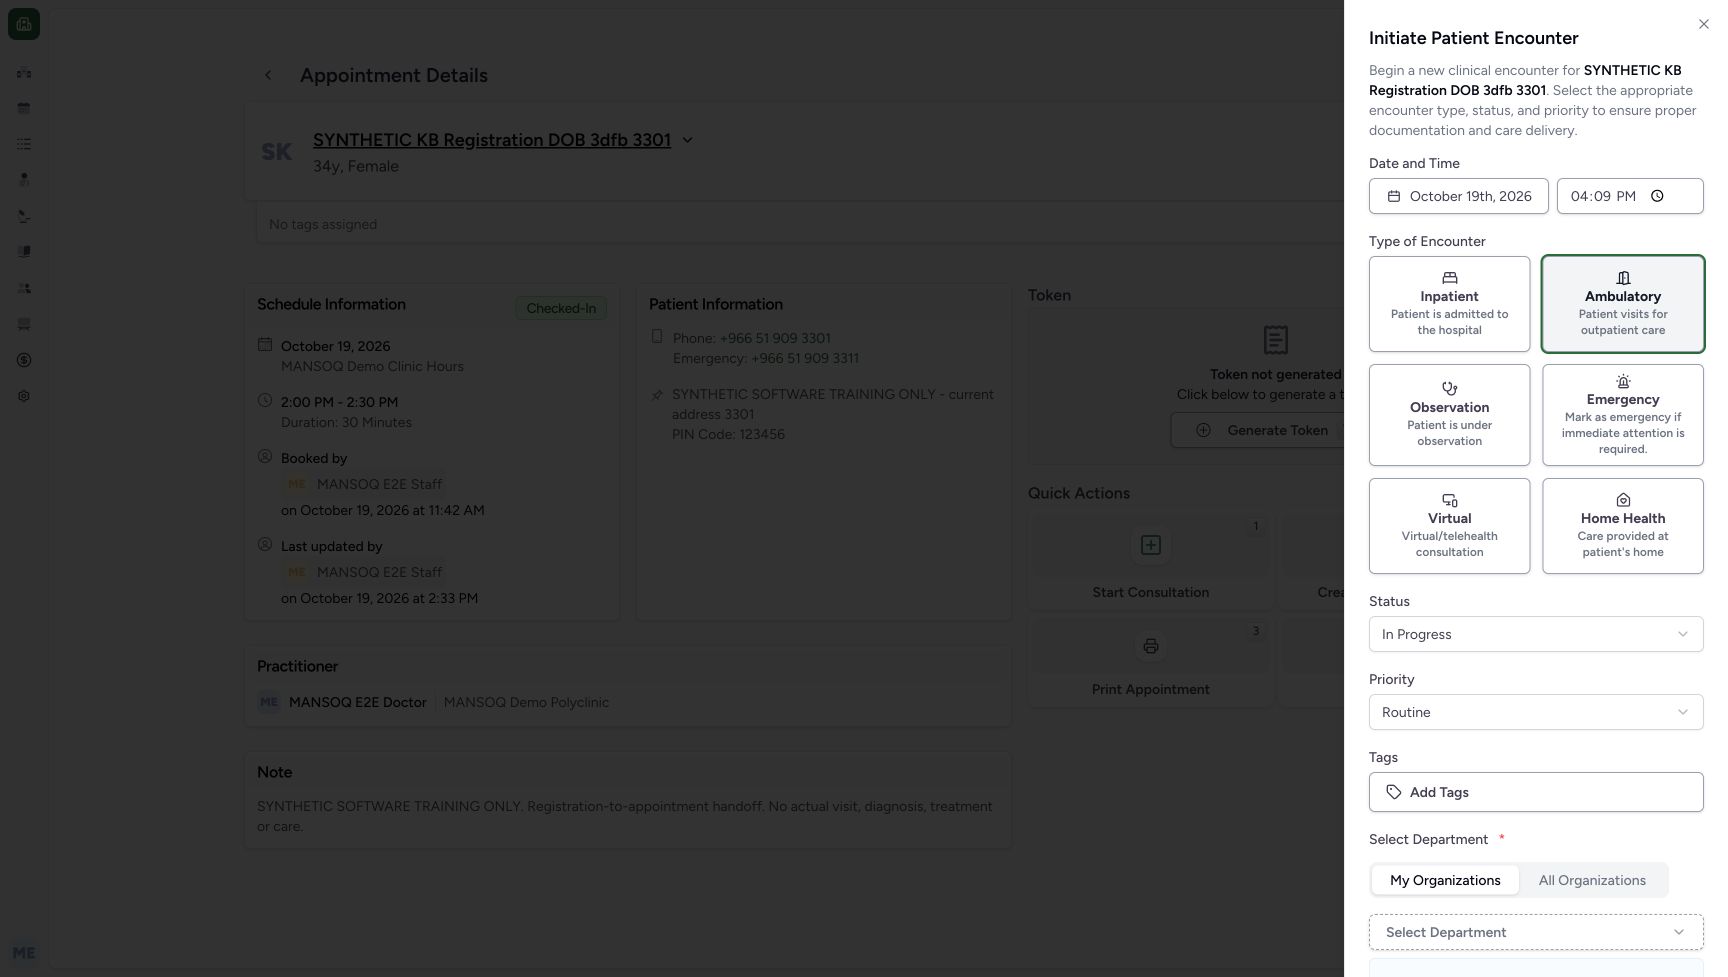
Task: Open the Select Department dropdown
Action: pyautogui.click(x=1536, y=932)
